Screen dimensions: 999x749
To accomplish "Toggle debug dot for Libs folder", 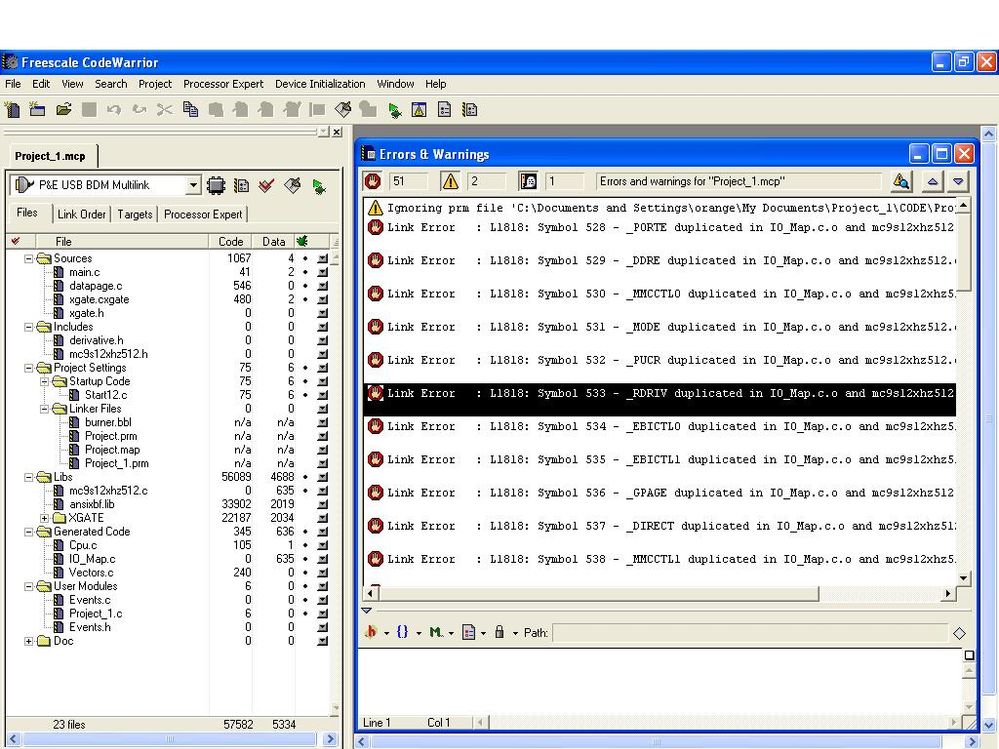I will point(305,477).
